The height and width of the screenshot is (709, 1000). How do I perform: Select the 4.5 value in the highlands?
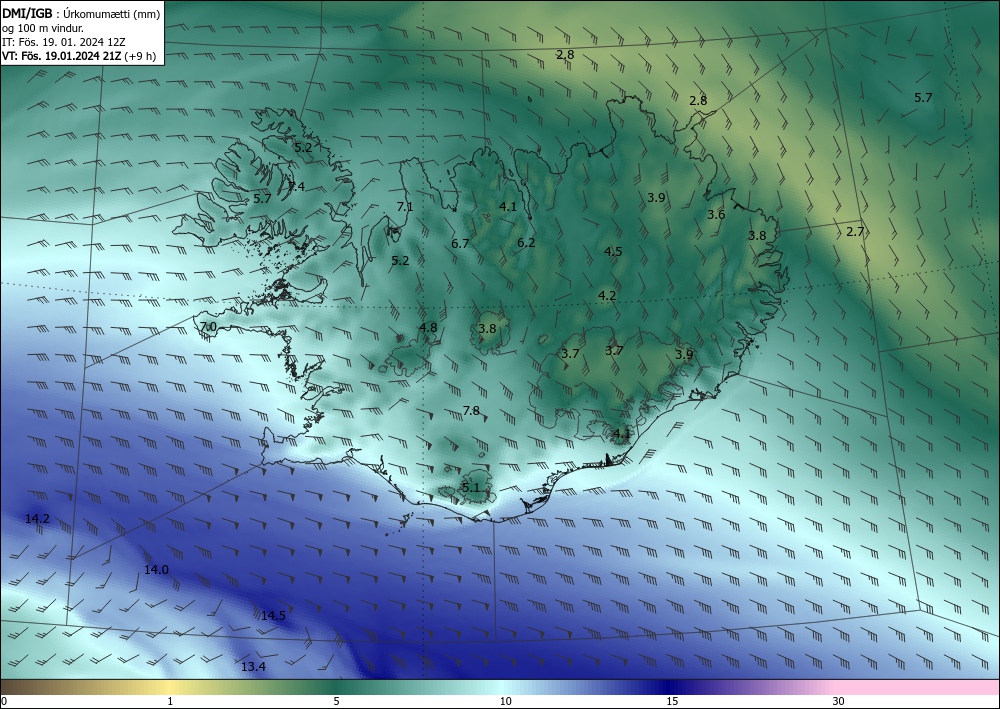click(613, 251)
